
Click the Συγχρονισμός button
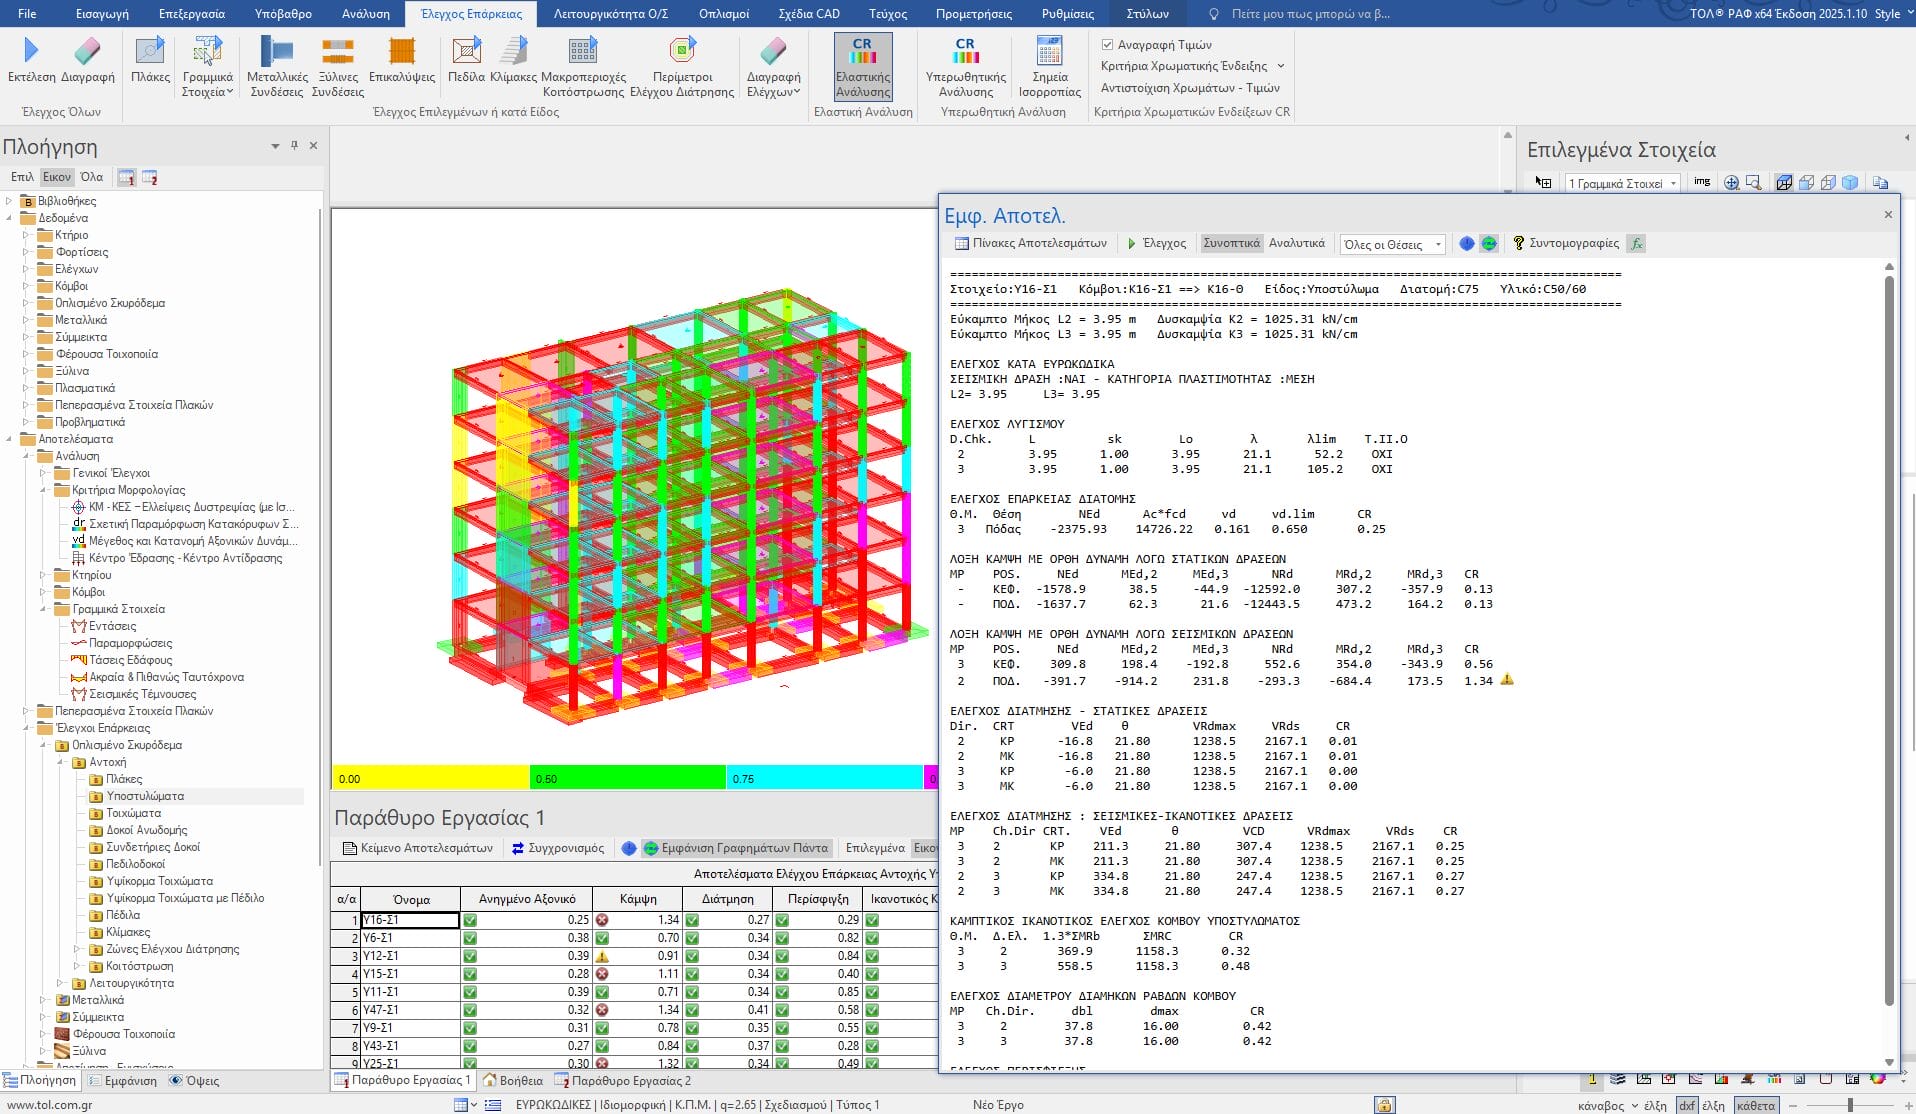[558, 848]
